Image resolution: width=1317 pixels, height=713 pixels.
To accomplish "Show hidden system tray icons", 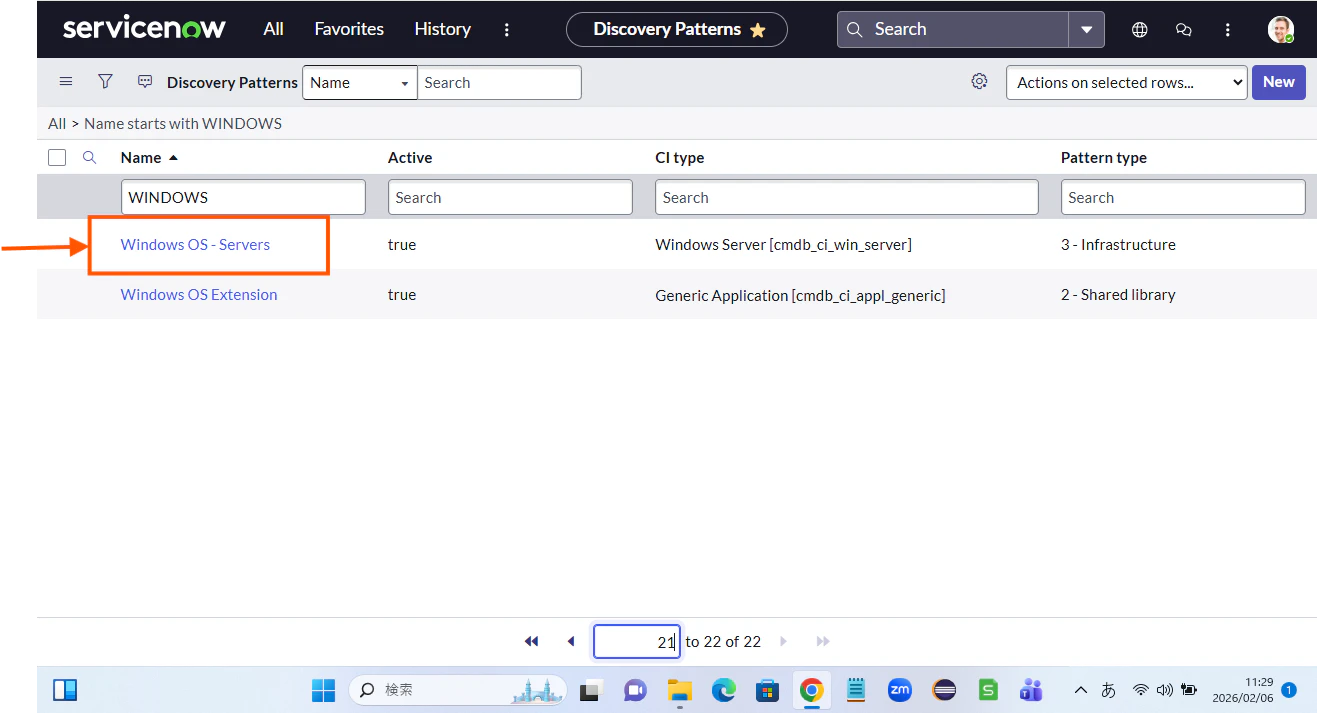I will pos(1081,690).
